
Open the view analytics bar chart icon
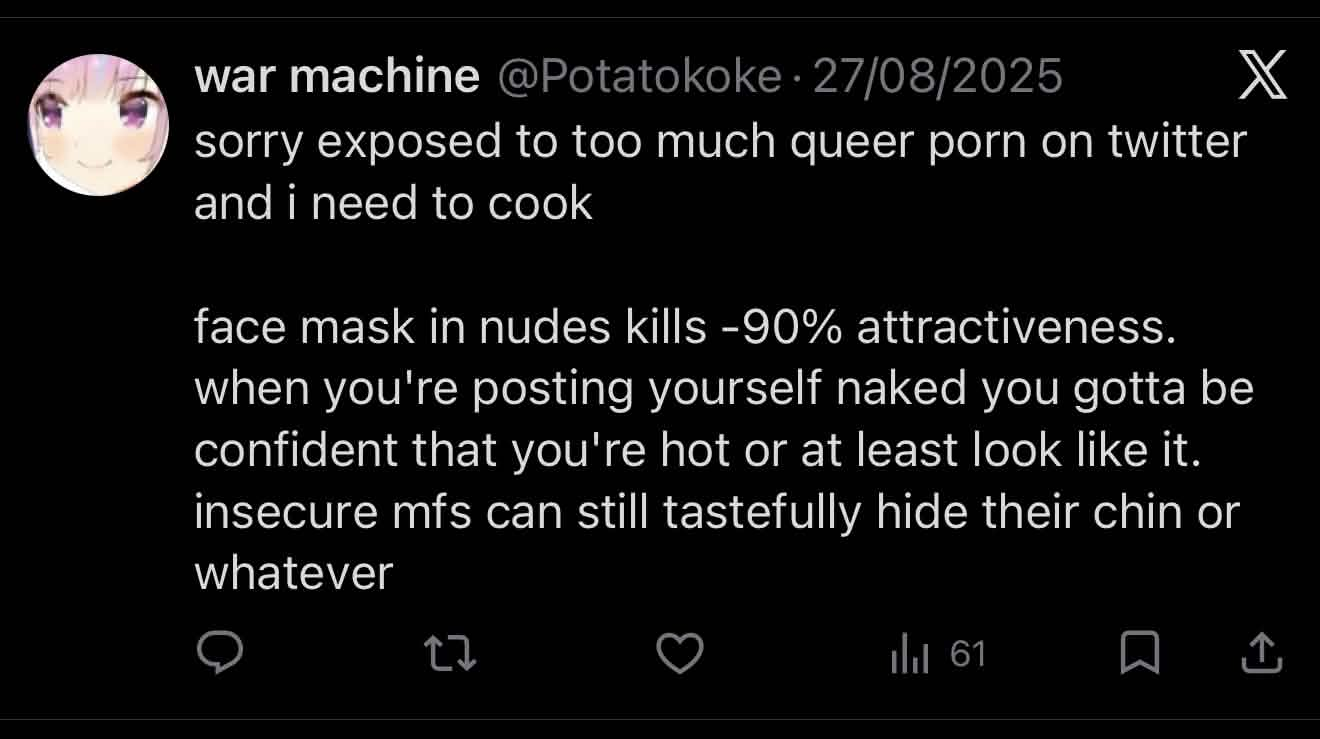909,656
